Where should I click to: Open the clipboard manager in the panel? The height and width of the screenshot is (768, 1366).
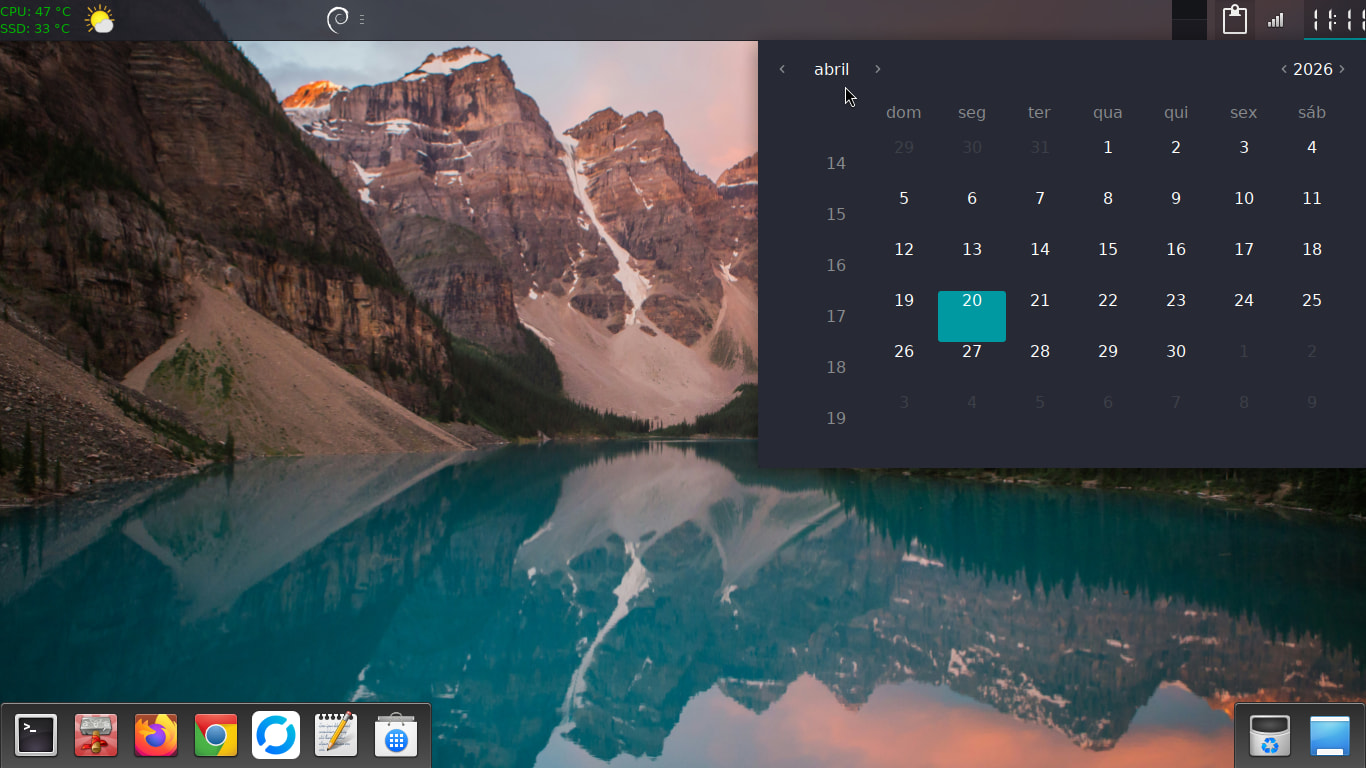[1235, 20]
